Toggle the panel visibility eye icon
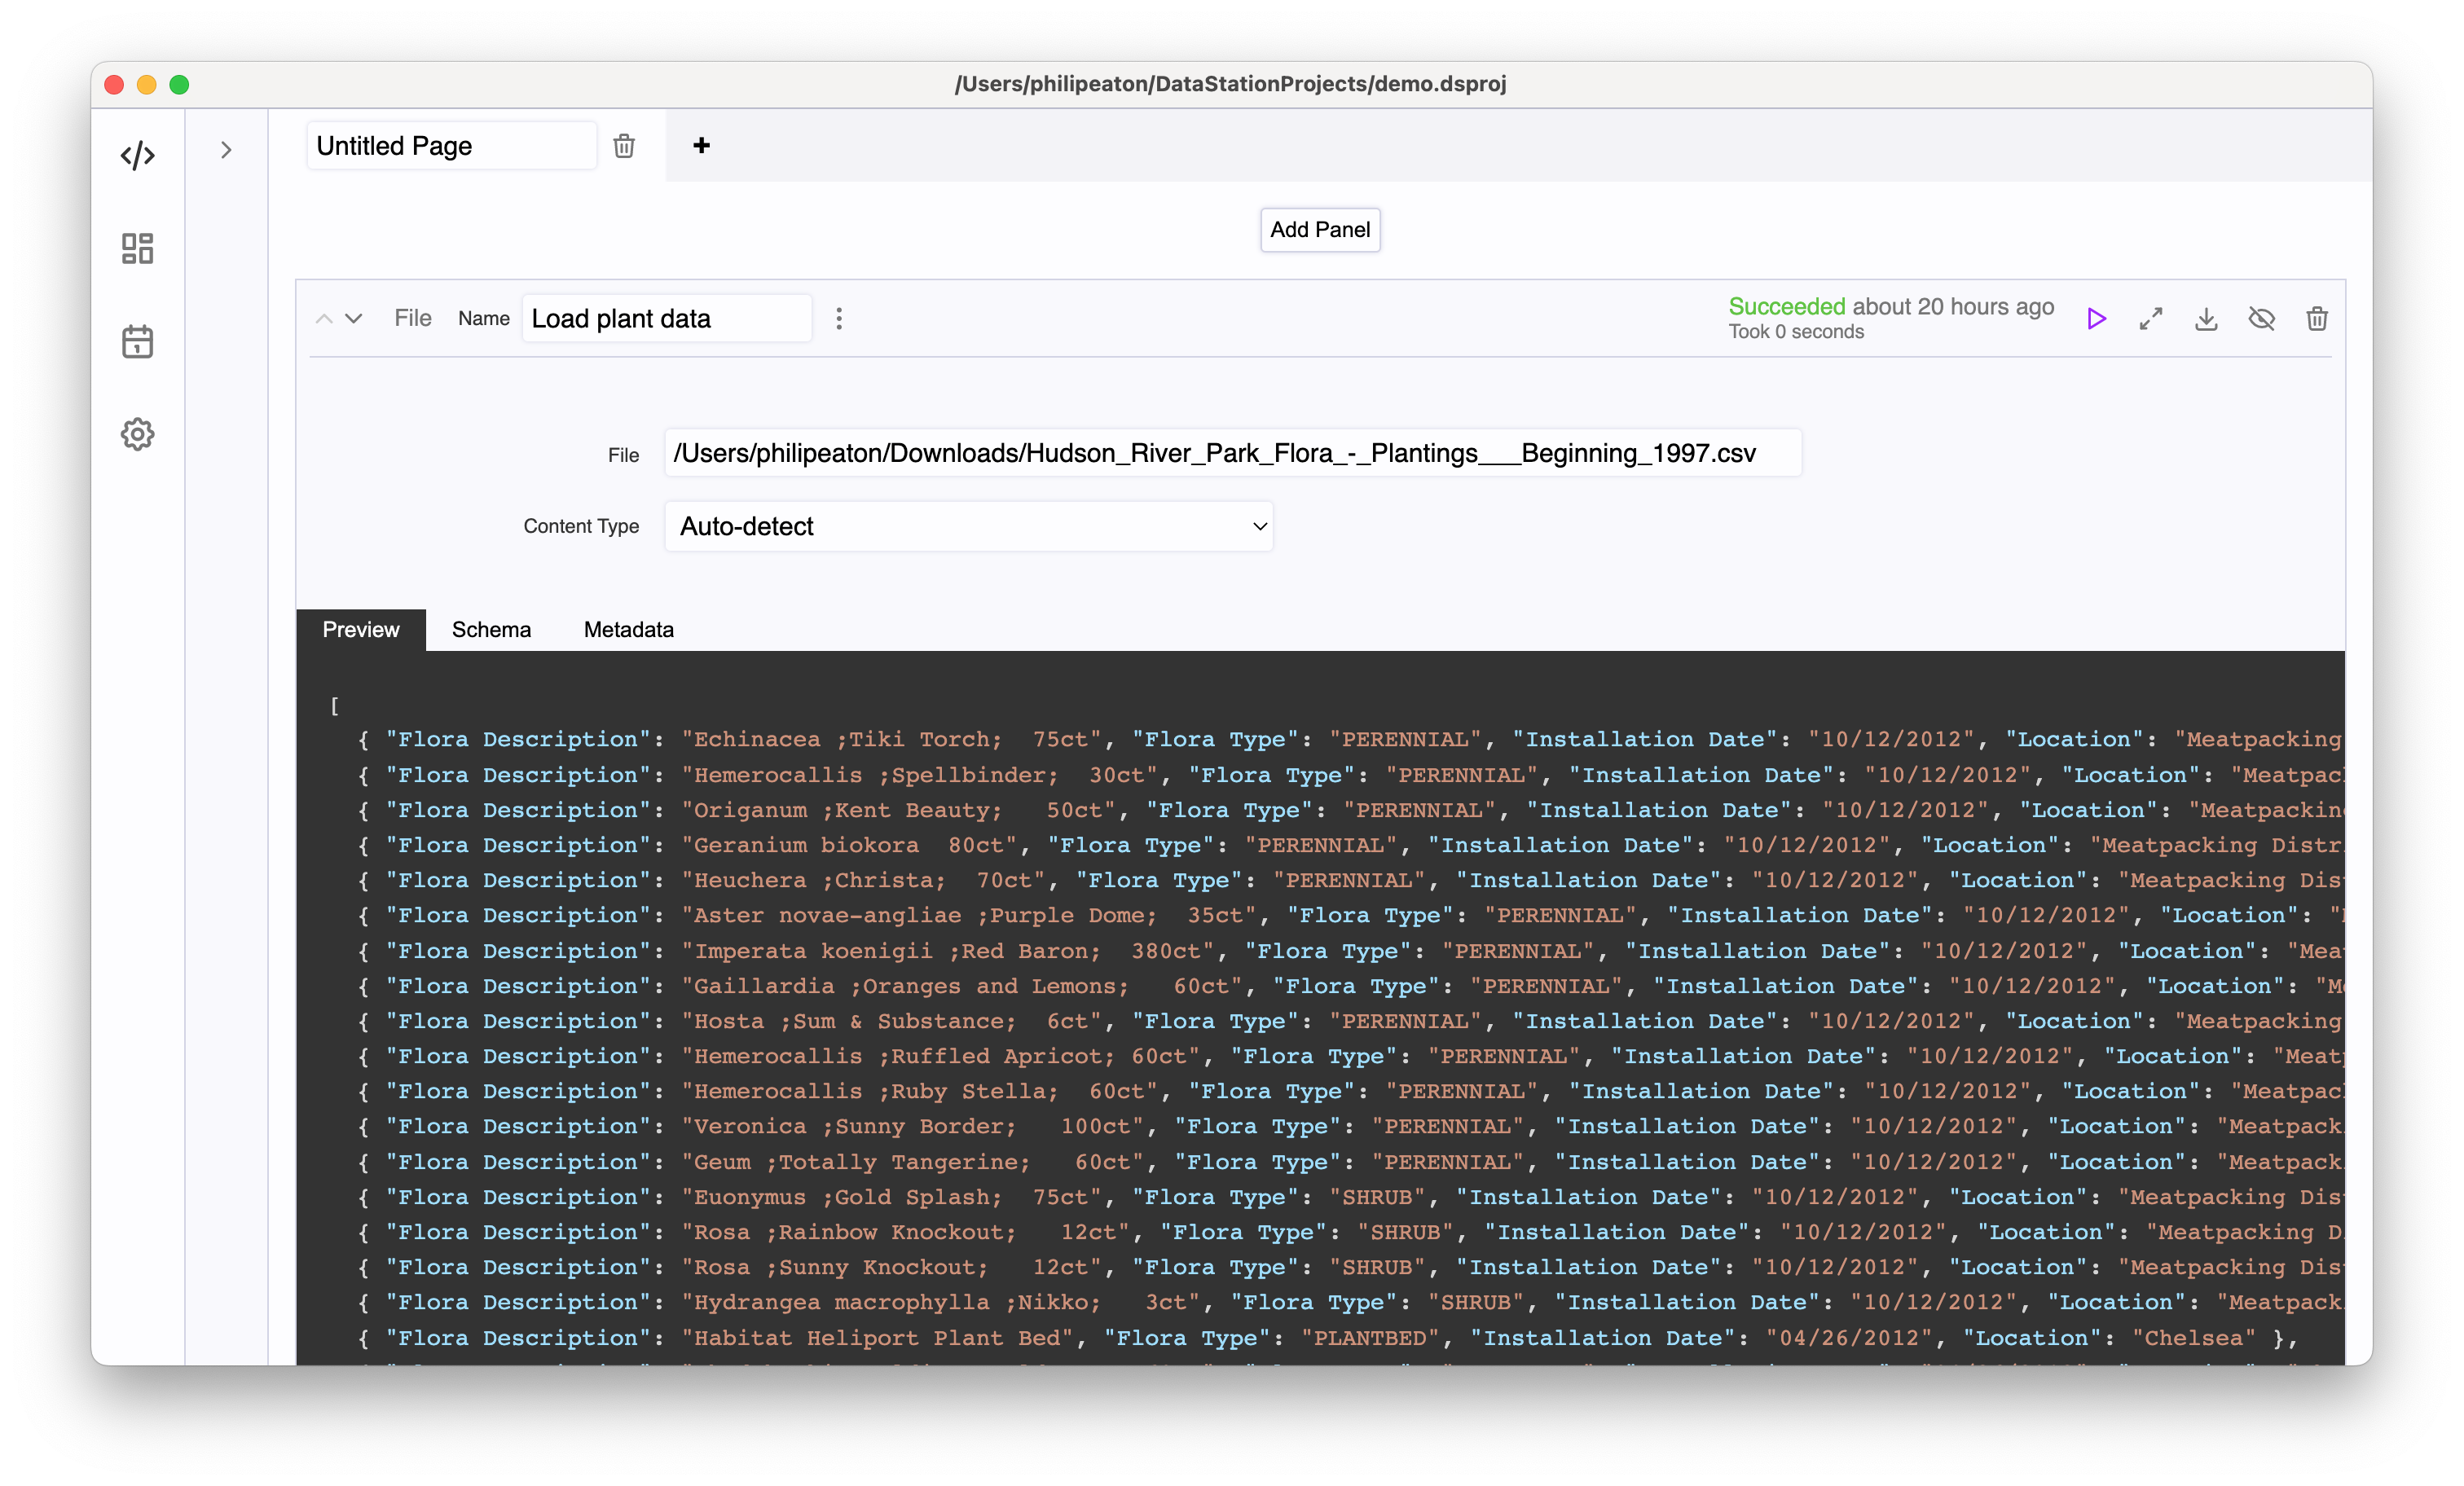The image size is (2464, 1486). tap(2259, 319)
